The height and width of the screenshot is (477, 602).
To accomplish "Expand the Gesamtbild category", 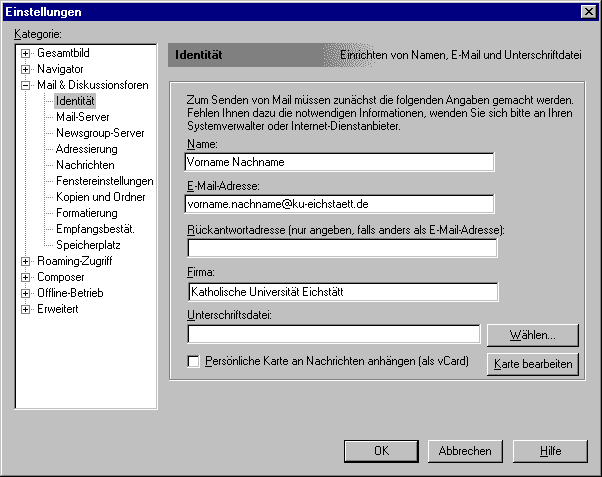I will point(26,53).
